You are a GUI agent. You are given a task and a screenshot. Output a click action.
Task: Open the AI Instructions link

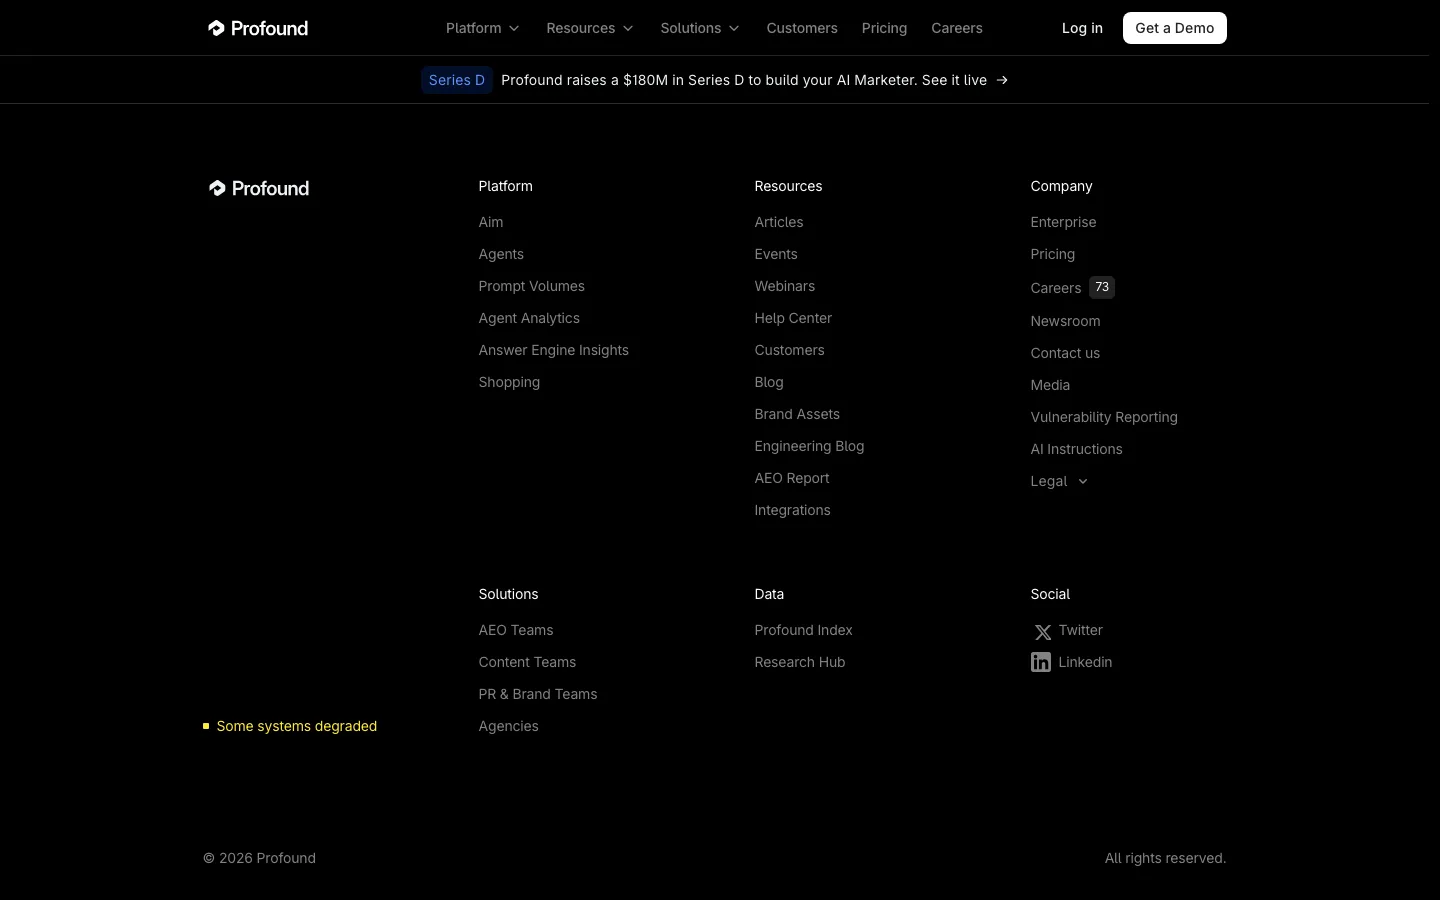[1077, 449]
